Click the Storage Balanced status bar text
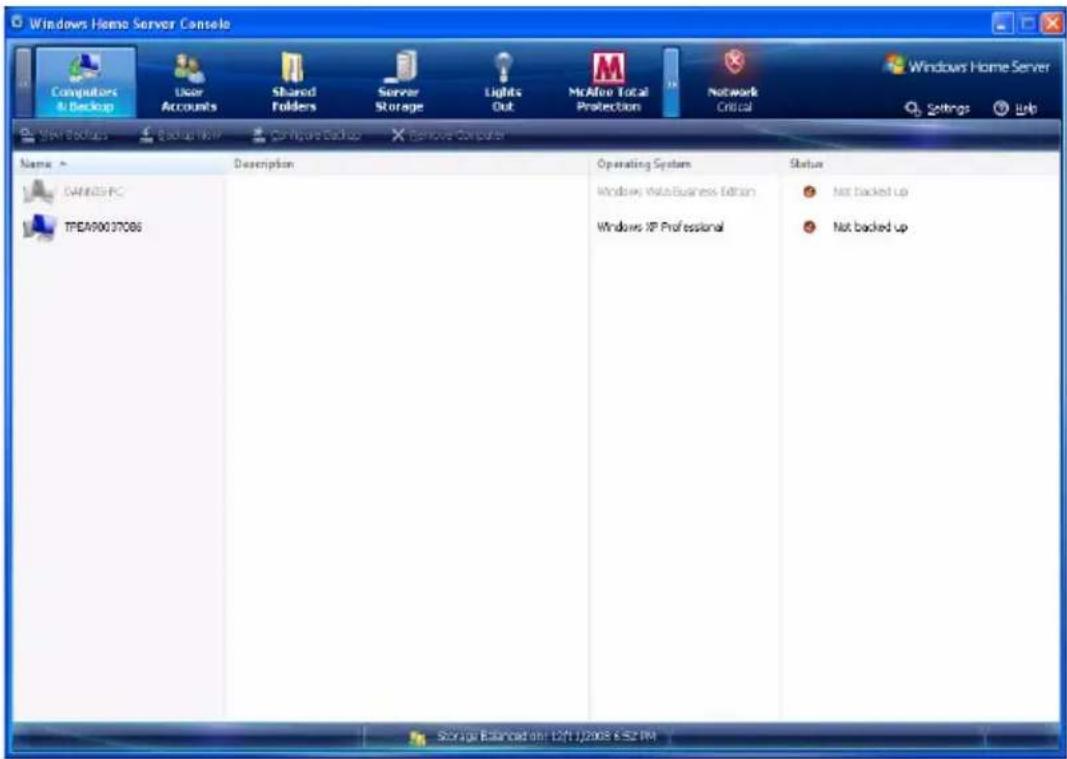Image resolution: width=1067 pixels, height=759 pixels. click(546, 737)
